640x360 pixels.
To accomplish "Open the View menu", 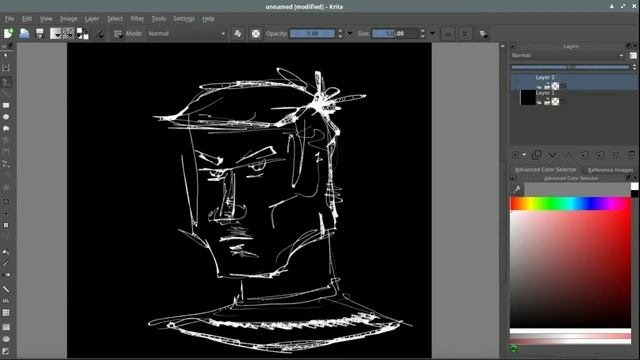I will point(46,19).
